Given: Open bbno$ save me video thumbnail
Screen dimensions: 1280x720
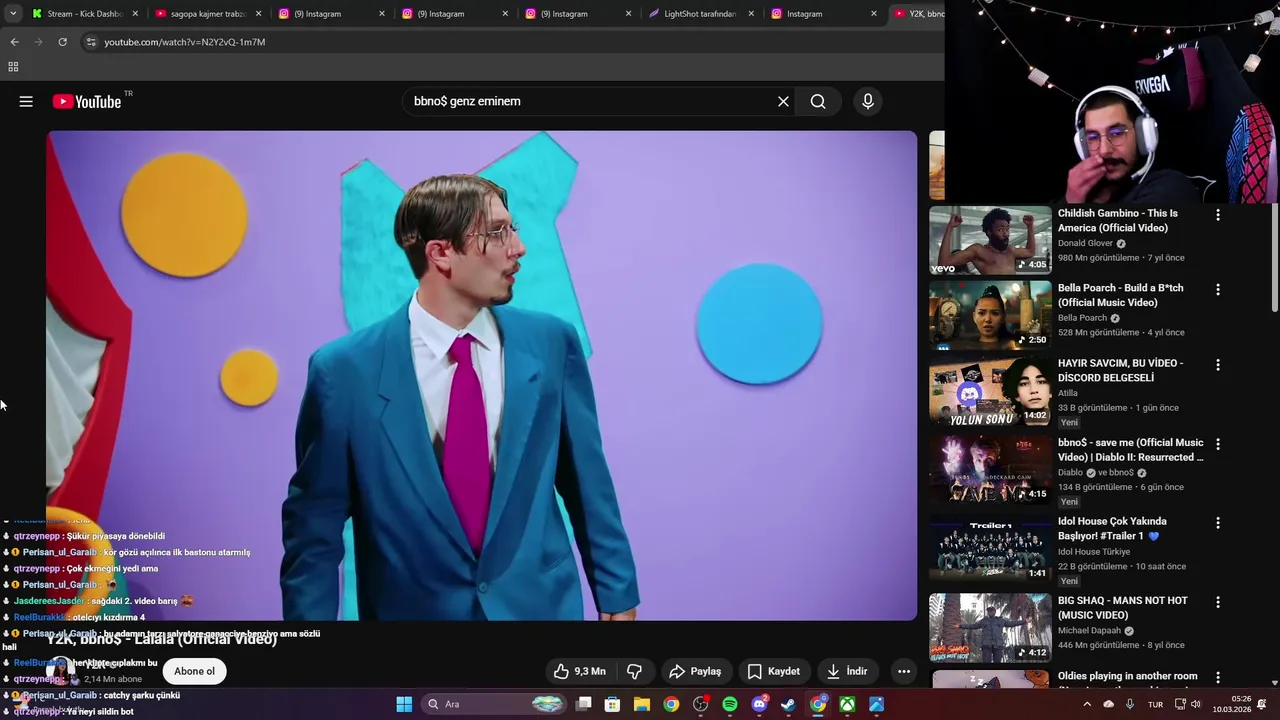Looking at the screenshot, I should [x=990, y=469].
